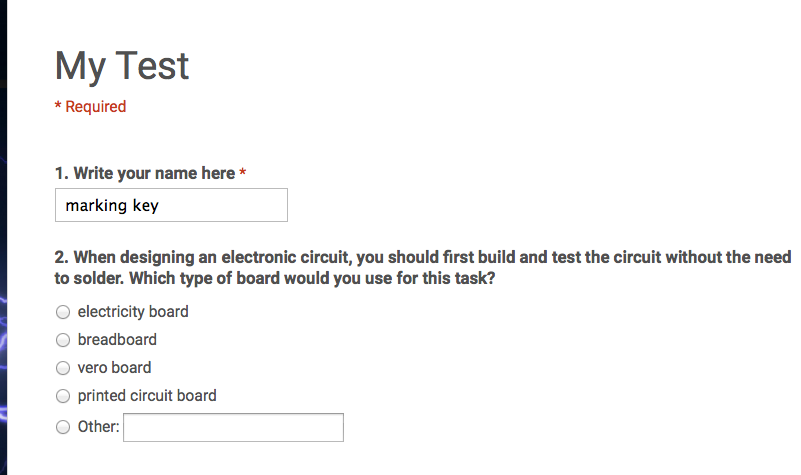This screenshot has height=475, width=801.
Task: Click the 'Write your name here' question label
Action: pos(154,173)
